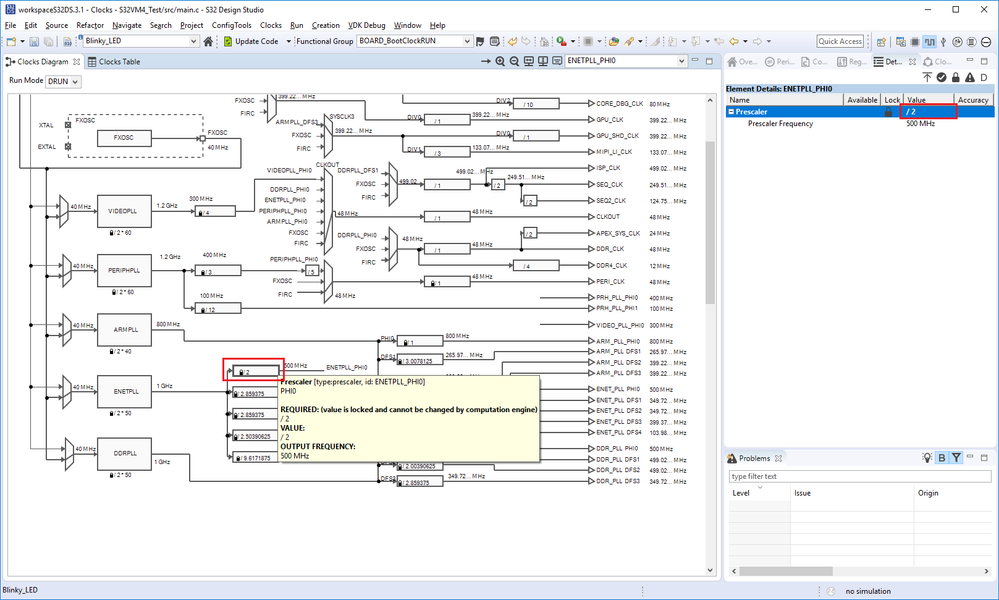Click the flag icon after functional group combo
The height and width of the screenshot is (600, 999).
(x=480, y=41)
